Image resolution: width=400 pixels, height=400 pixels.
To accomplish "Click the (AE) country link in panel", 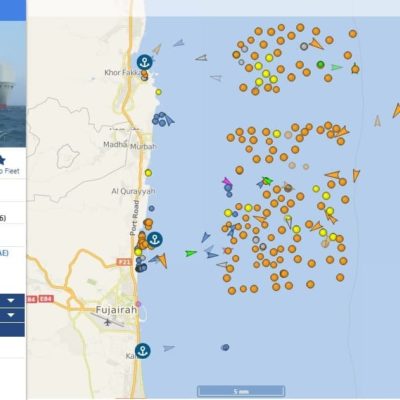I will [4, 253].
